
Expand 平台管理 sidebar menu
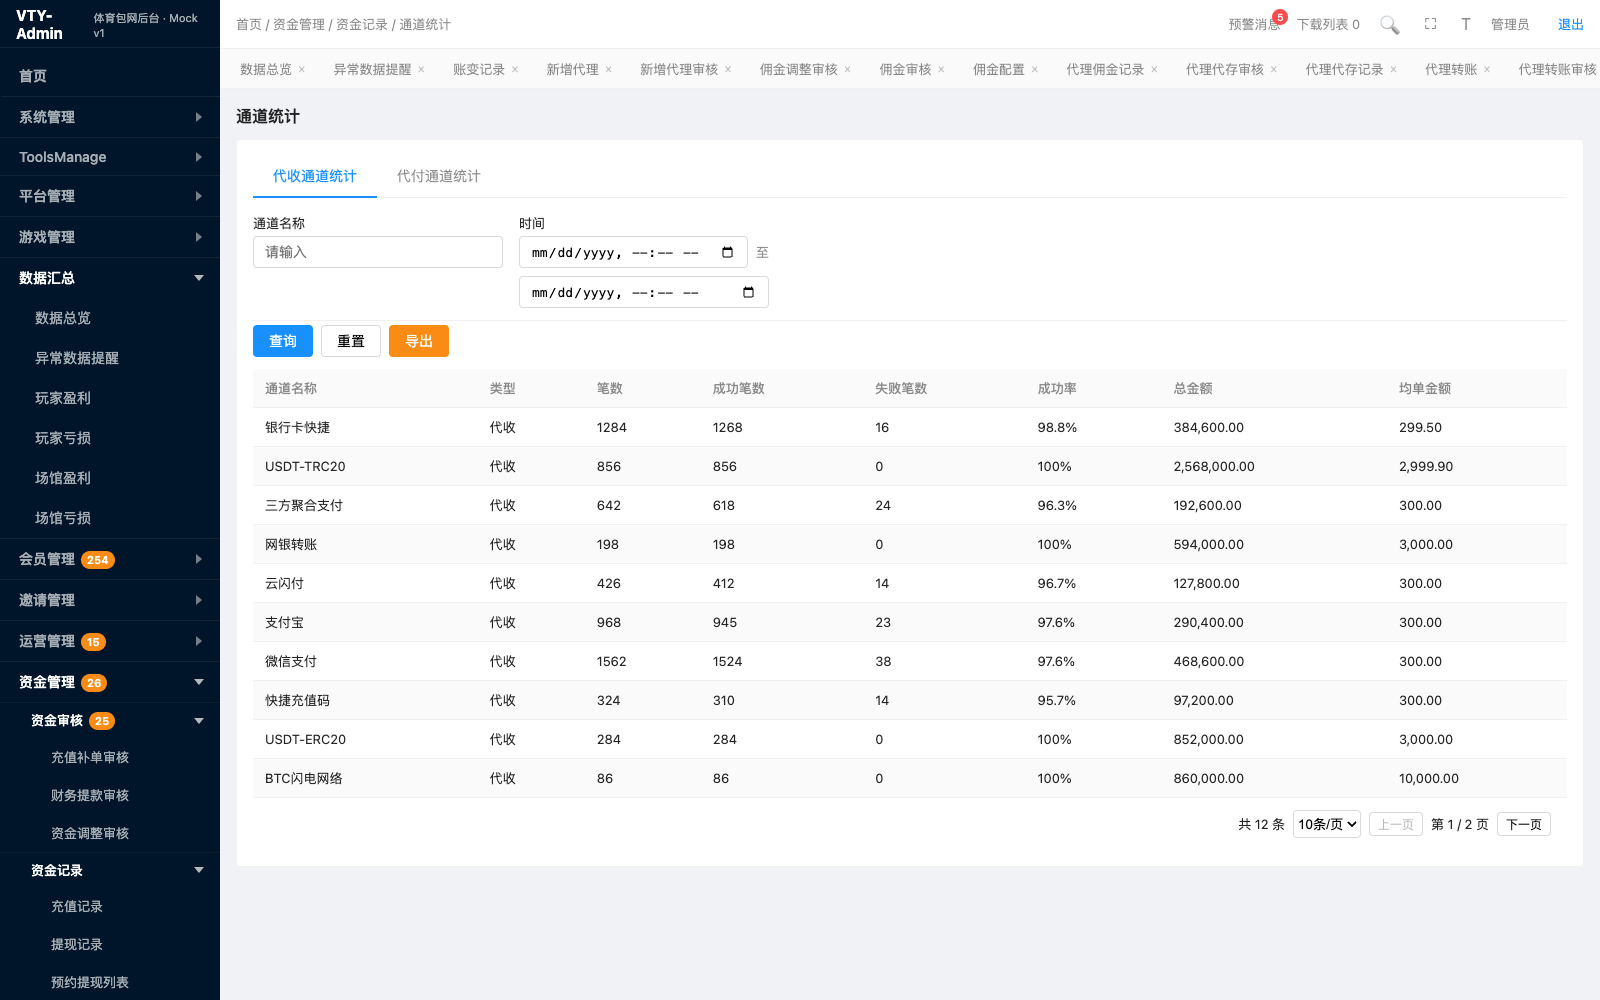tap(110, 196)
